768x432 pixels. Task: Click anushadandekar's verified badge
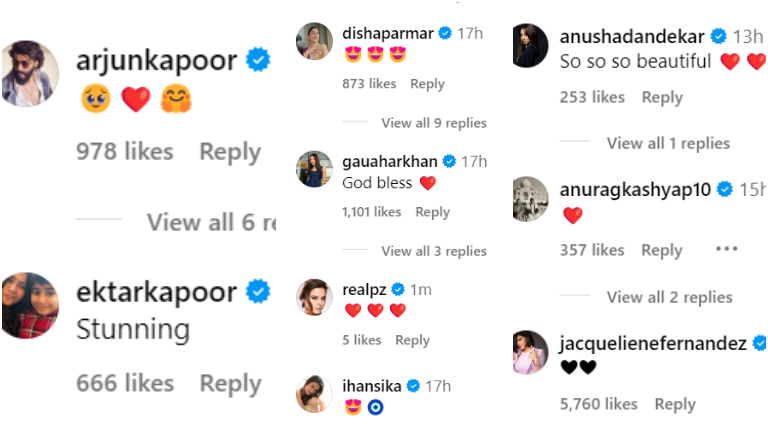pos(719,36)
